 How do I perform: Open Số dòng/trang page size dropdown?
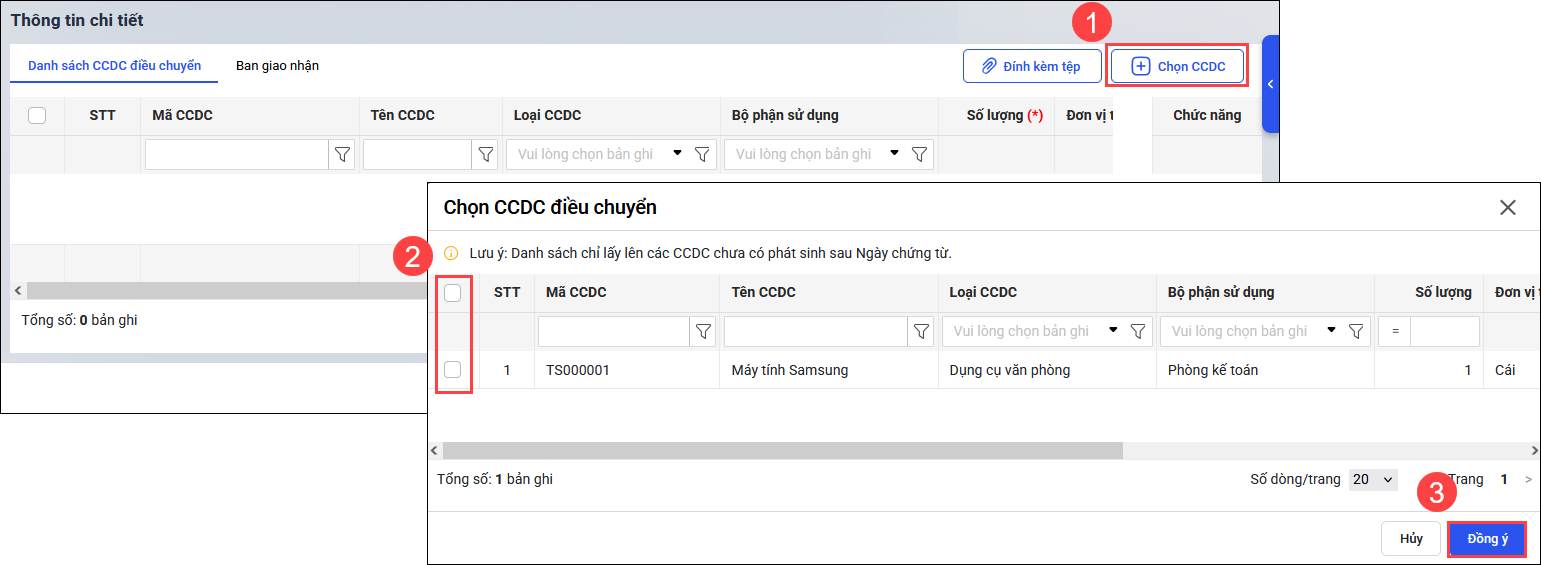tap(1373, 480)
